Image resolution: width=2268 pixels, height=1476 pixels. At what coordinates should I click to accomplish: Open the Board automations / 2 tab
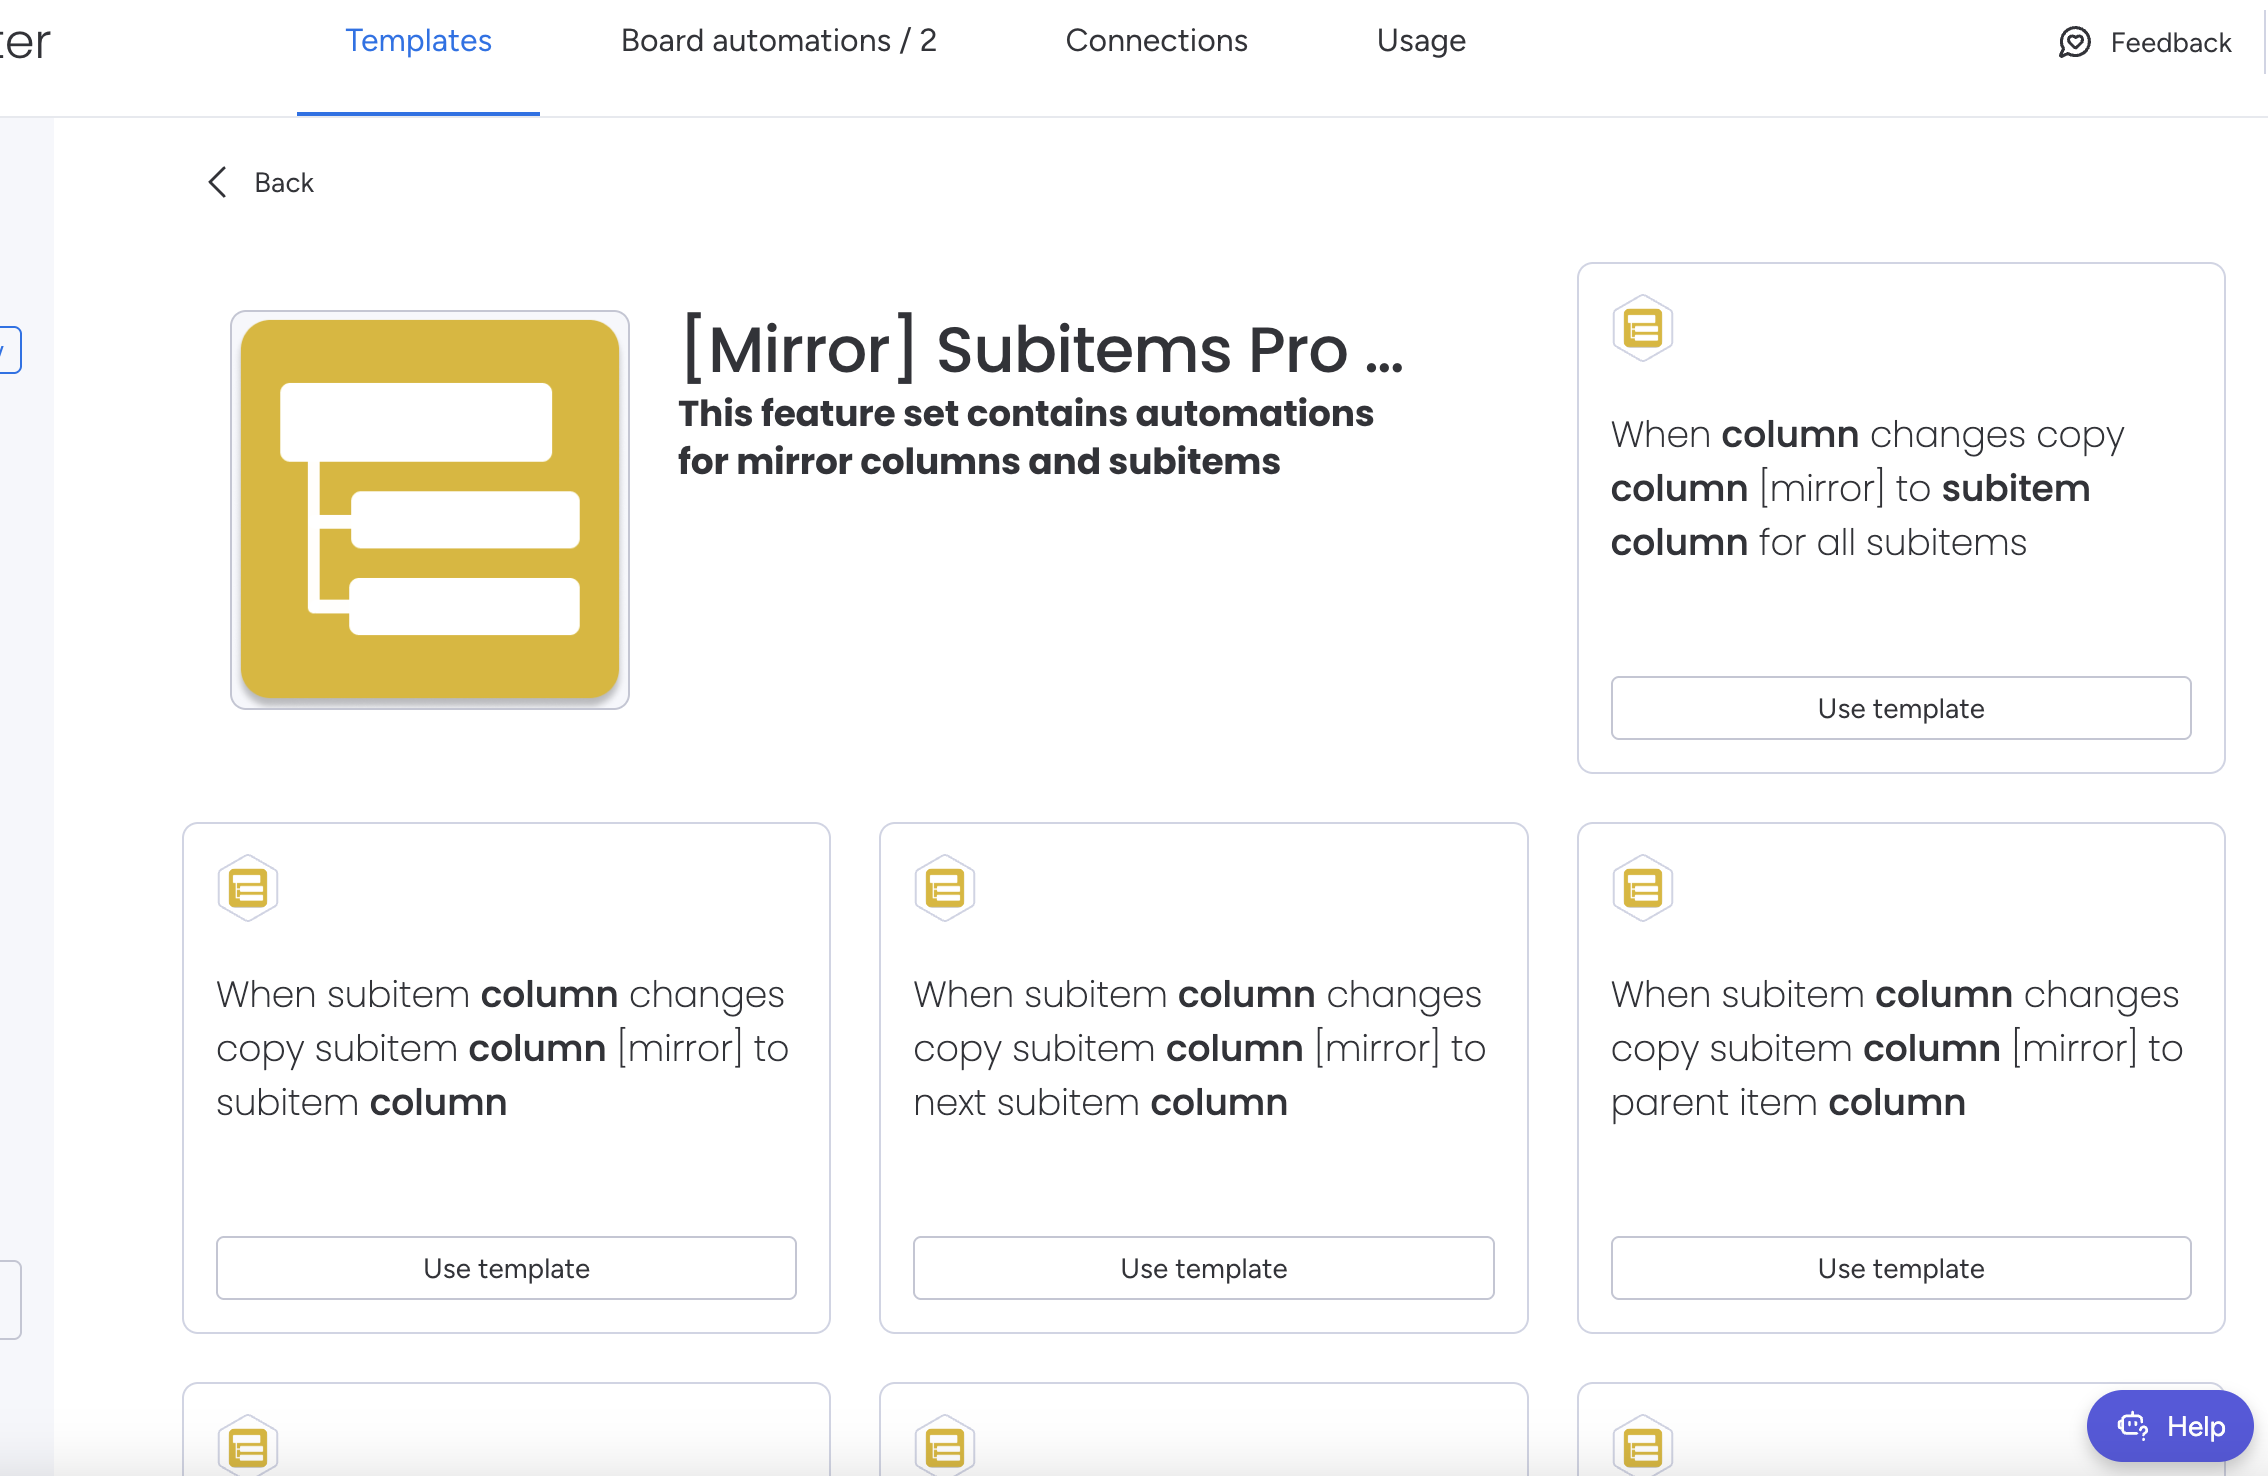778,41
